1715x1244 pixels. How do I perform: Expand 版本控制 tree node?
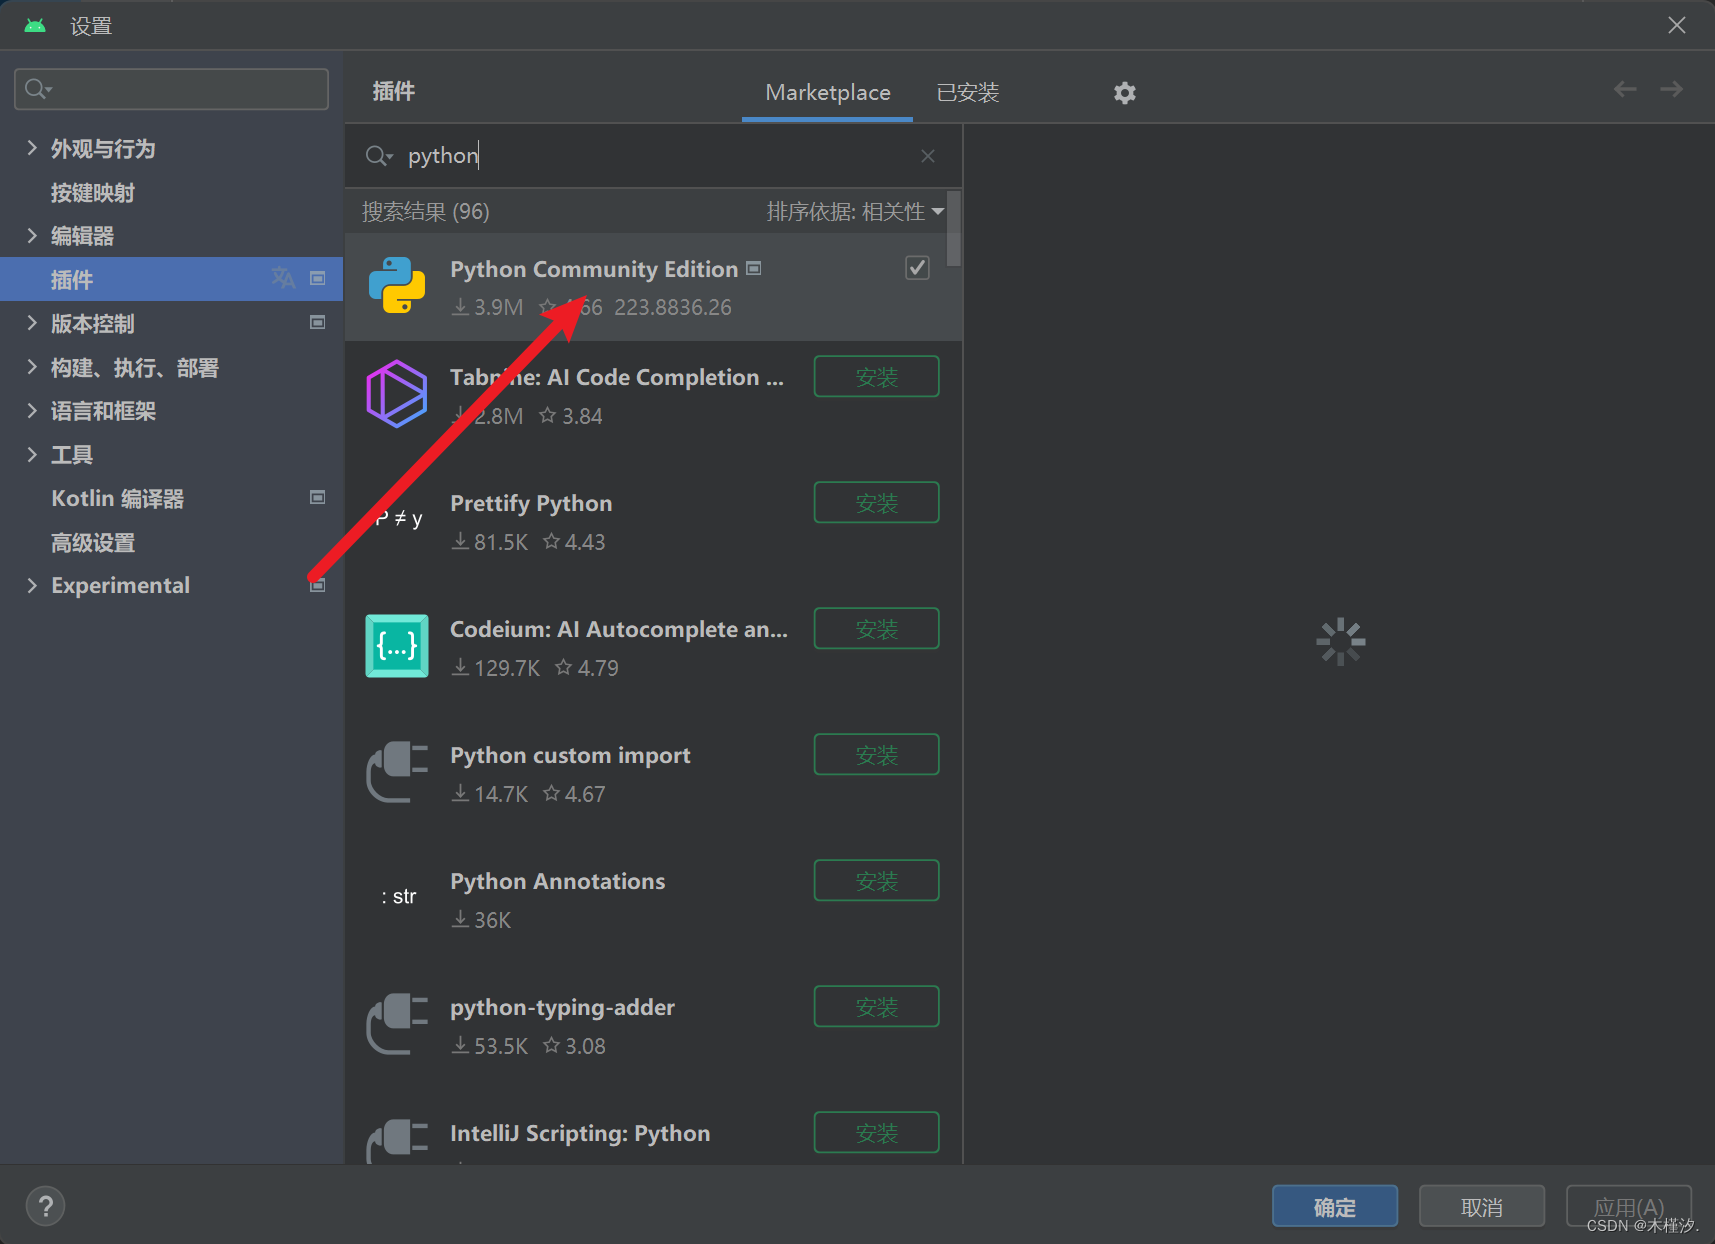32,322
